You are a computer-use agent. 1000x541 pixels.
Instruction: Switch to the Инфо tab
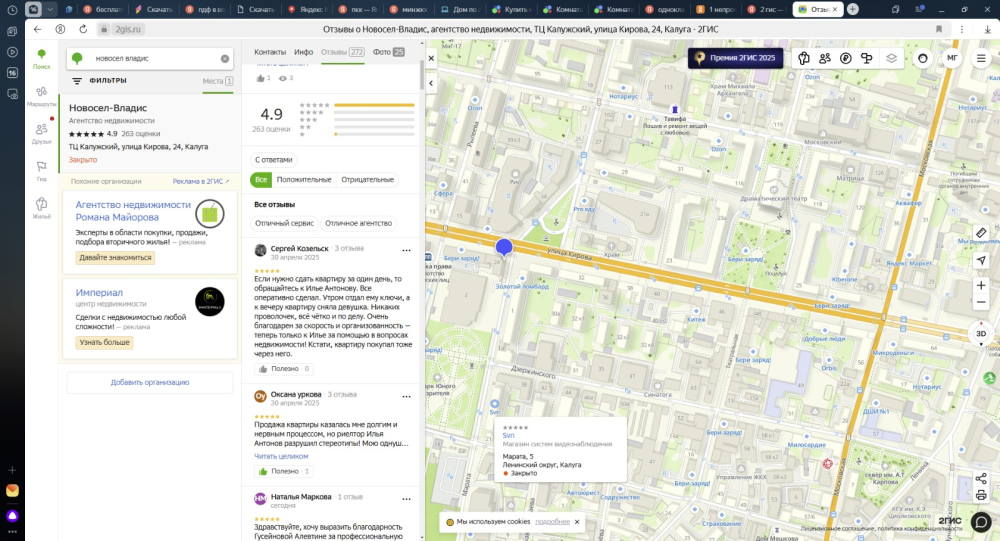pos(304,52)
